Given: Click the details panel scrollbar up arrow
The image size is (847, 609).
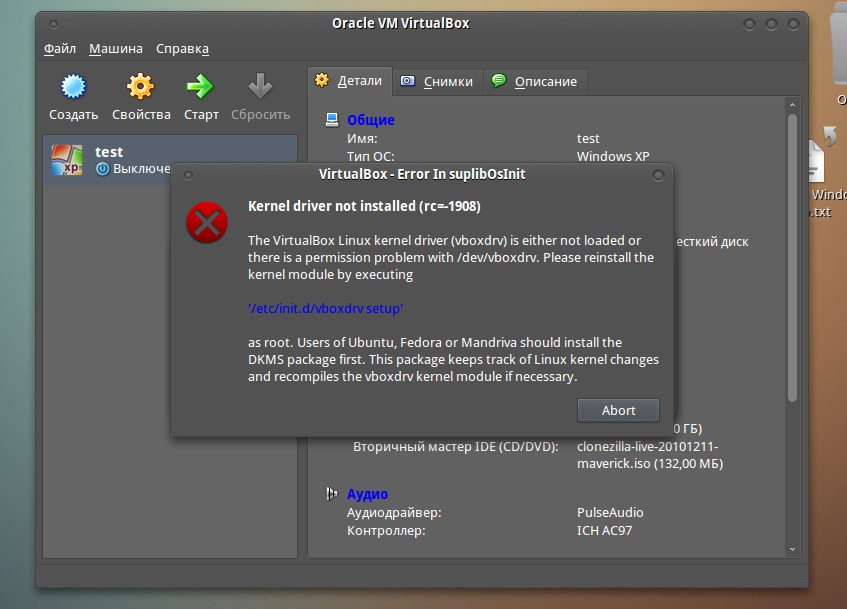Looking at the screenshot, I should pyautogui.click(x=792, y=105).
